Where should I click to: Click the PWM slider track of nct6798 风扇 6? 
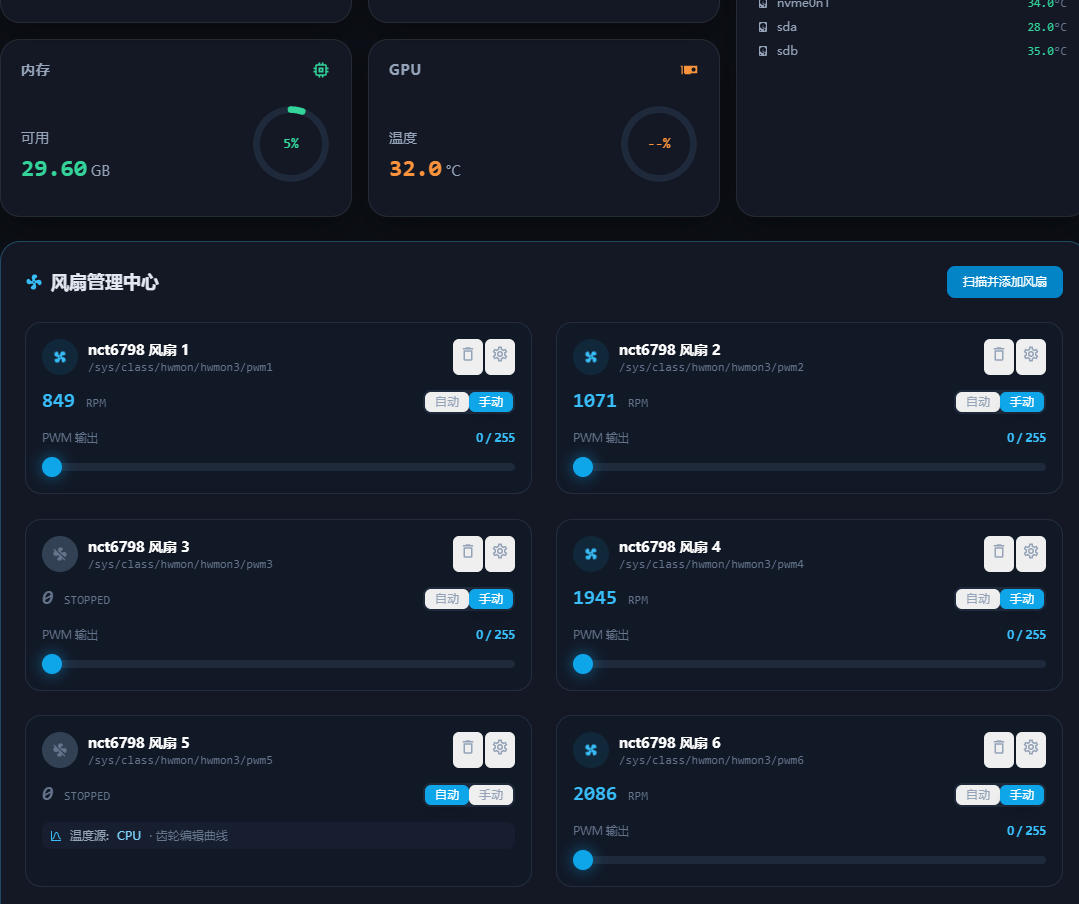point(809,860)
